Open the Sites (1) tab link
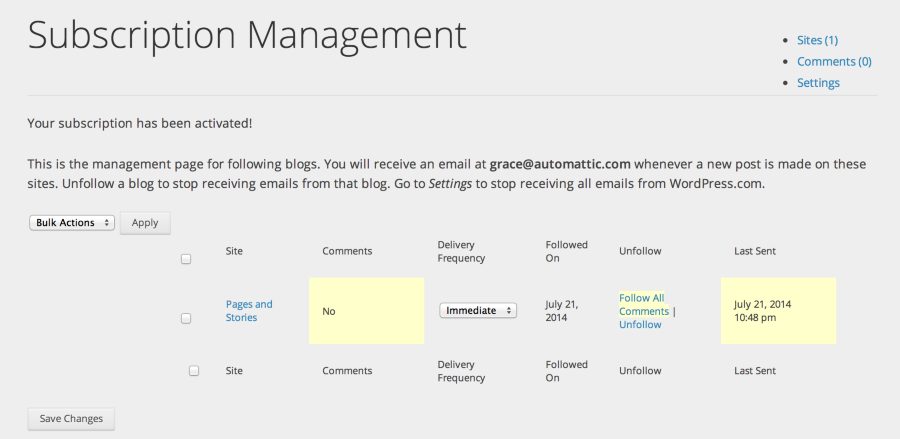This screenshot has width=900, height=439. point(817,40)
